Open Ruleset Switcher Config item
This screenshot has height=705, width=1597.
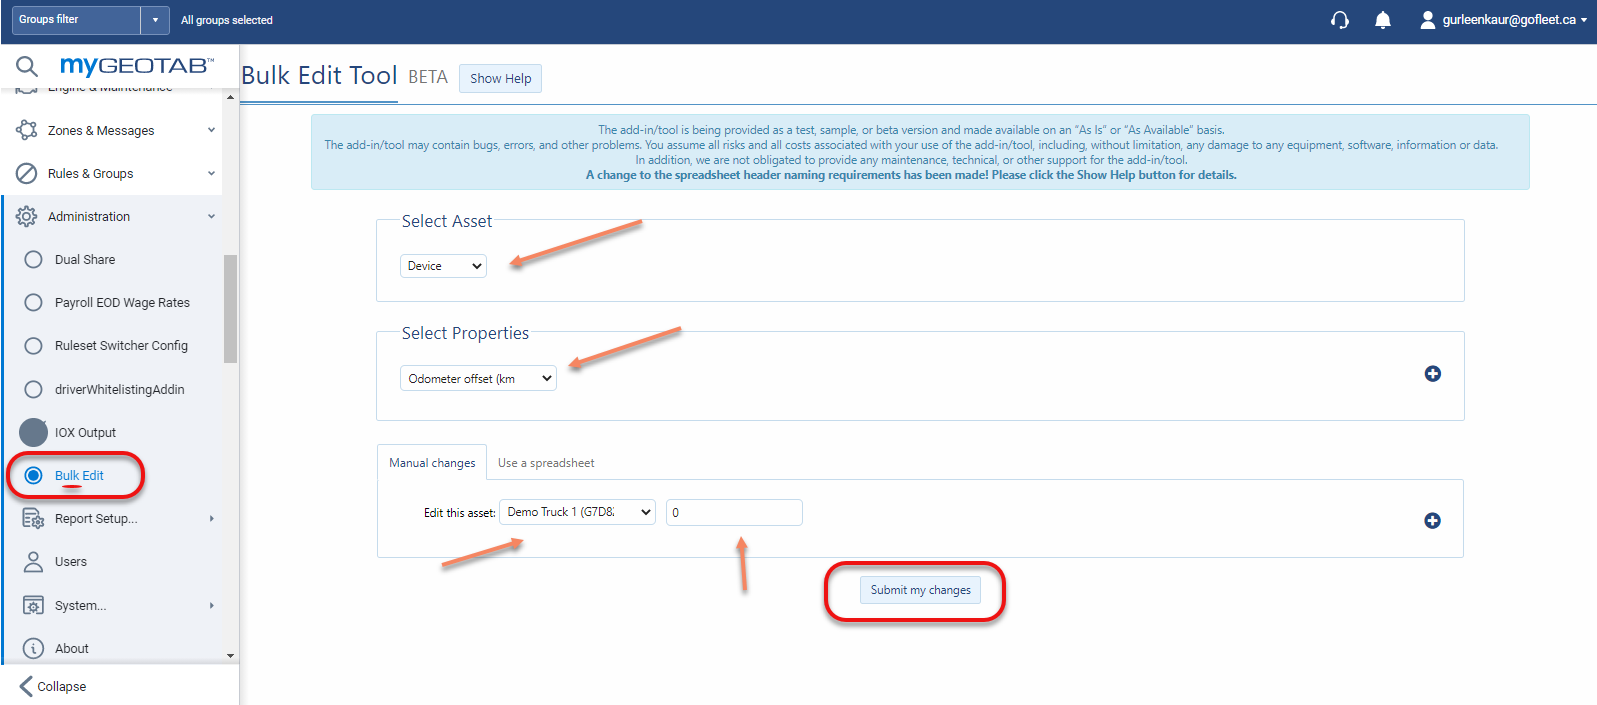click(121, 345)
